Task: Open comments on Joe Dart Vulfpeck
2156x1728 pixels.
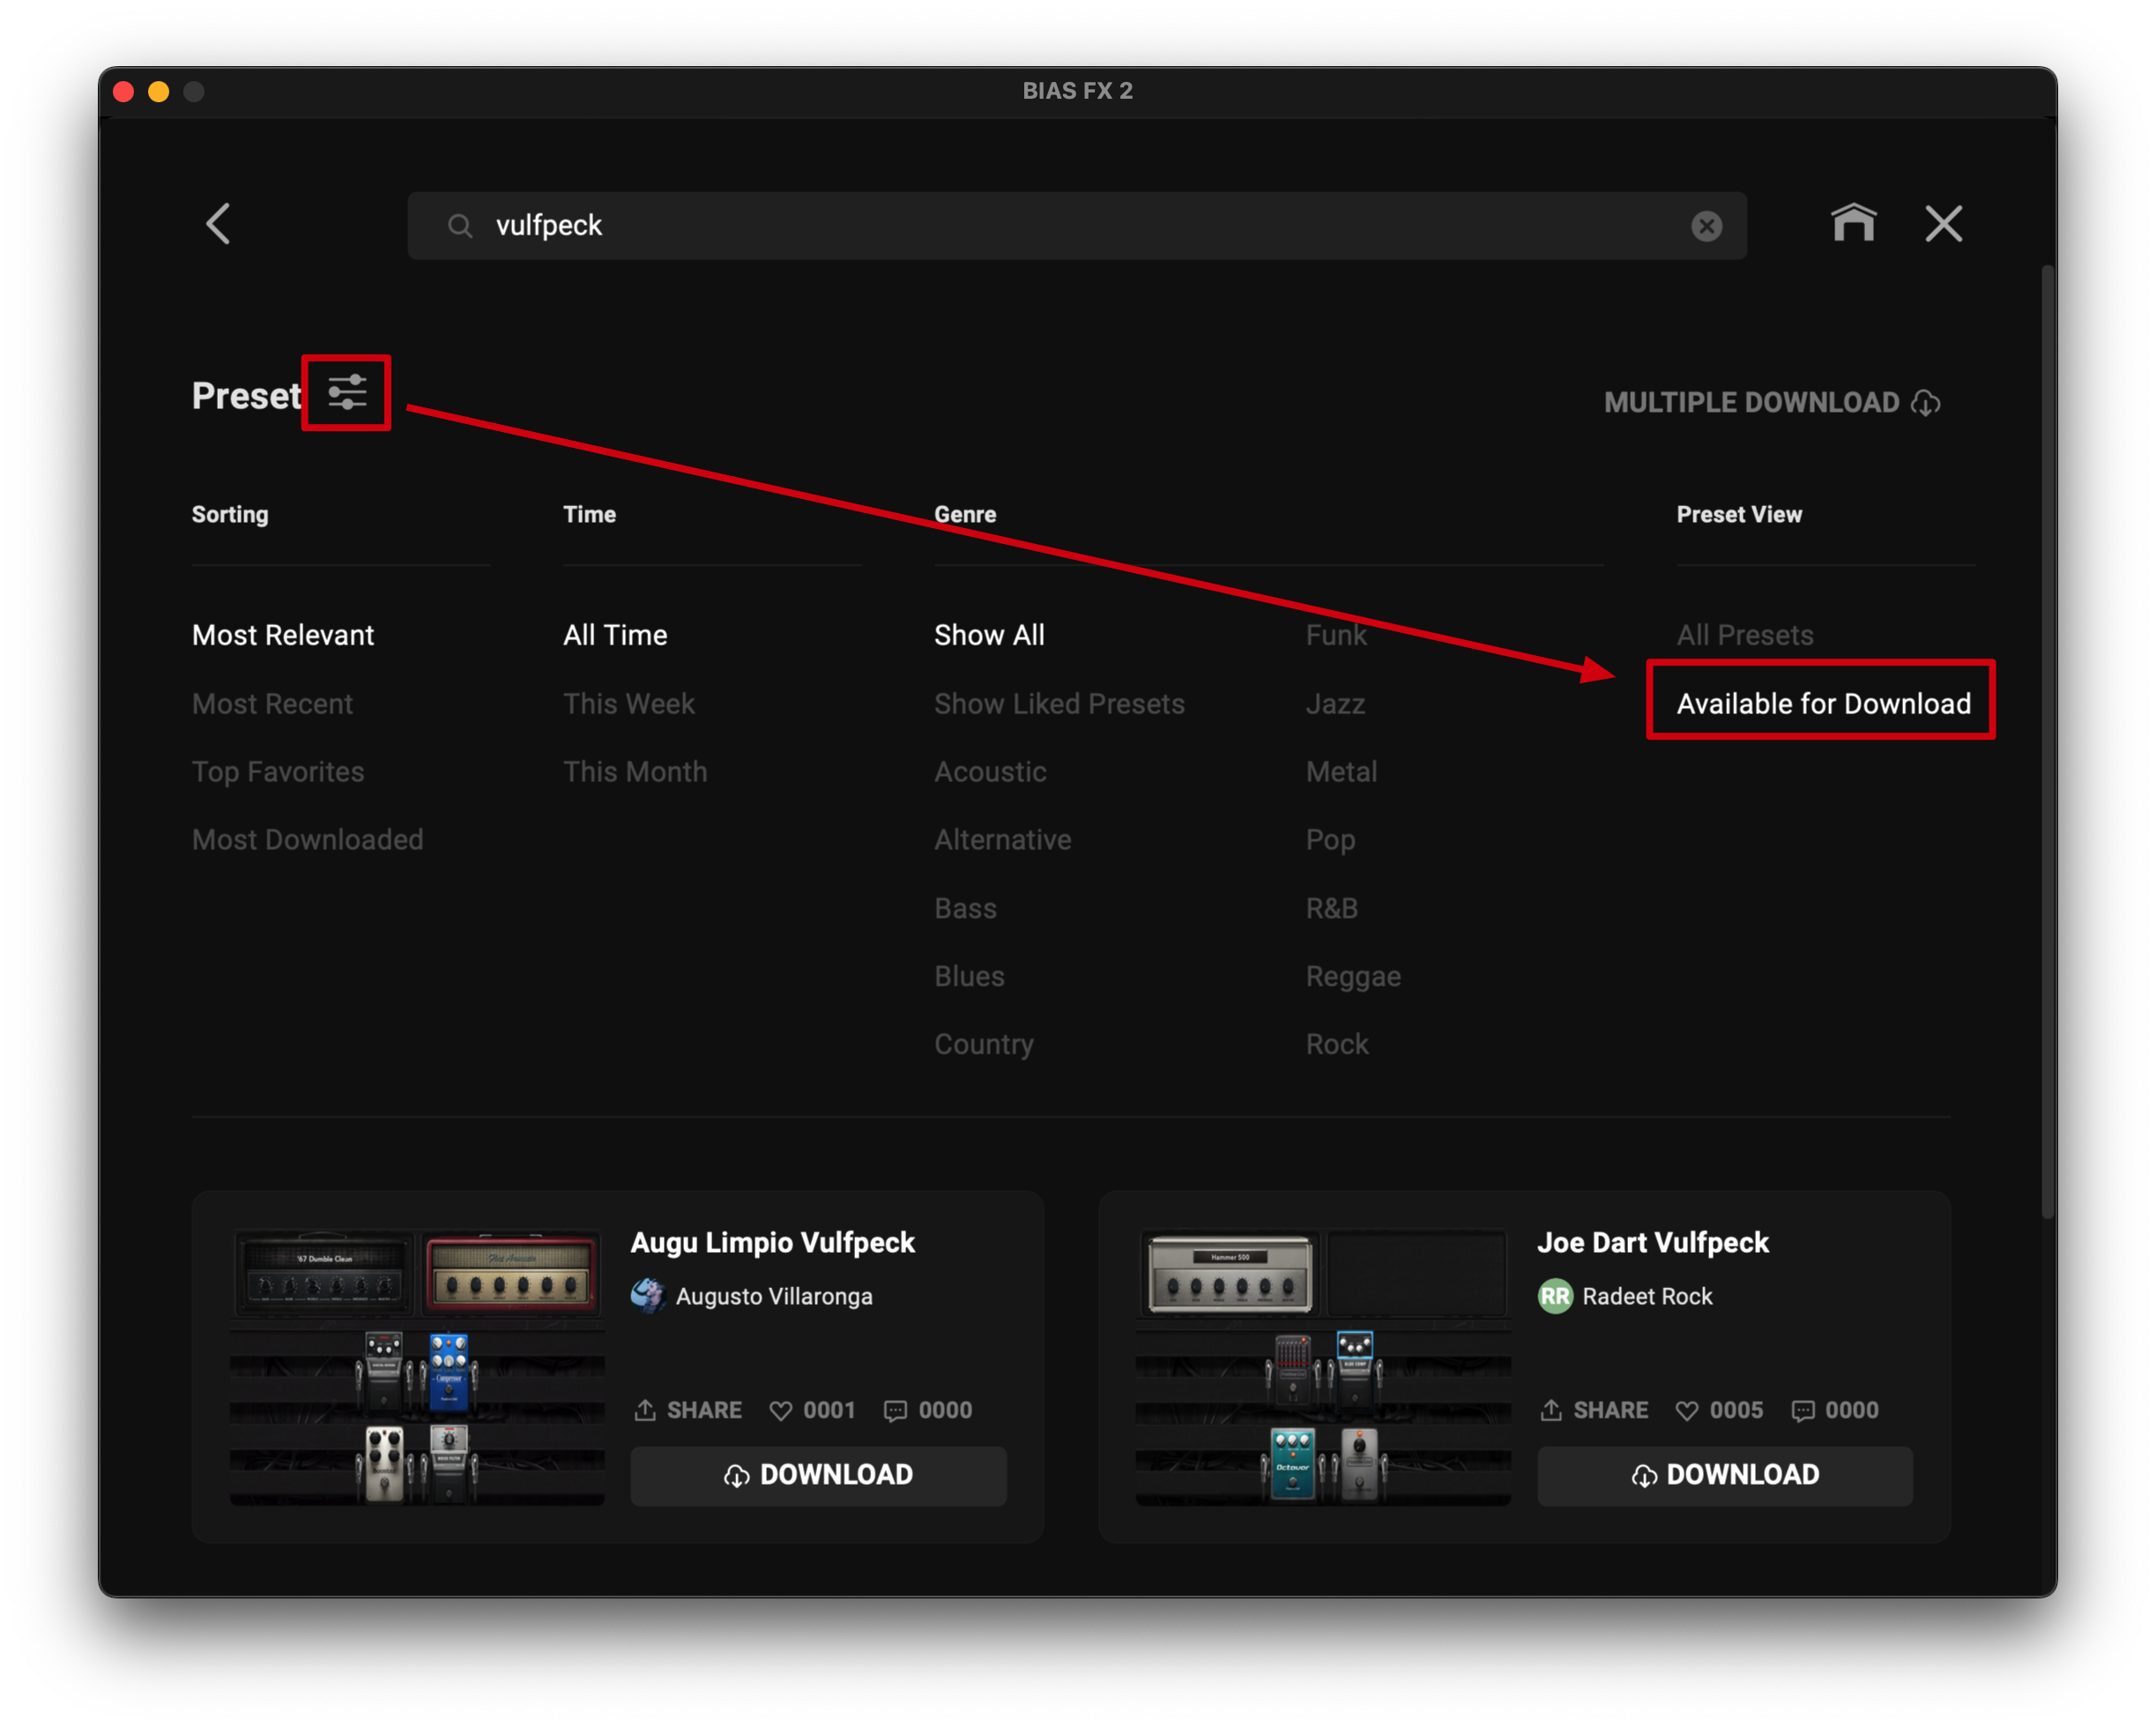Action: pyautogui.click(x=1802, y=1410)
